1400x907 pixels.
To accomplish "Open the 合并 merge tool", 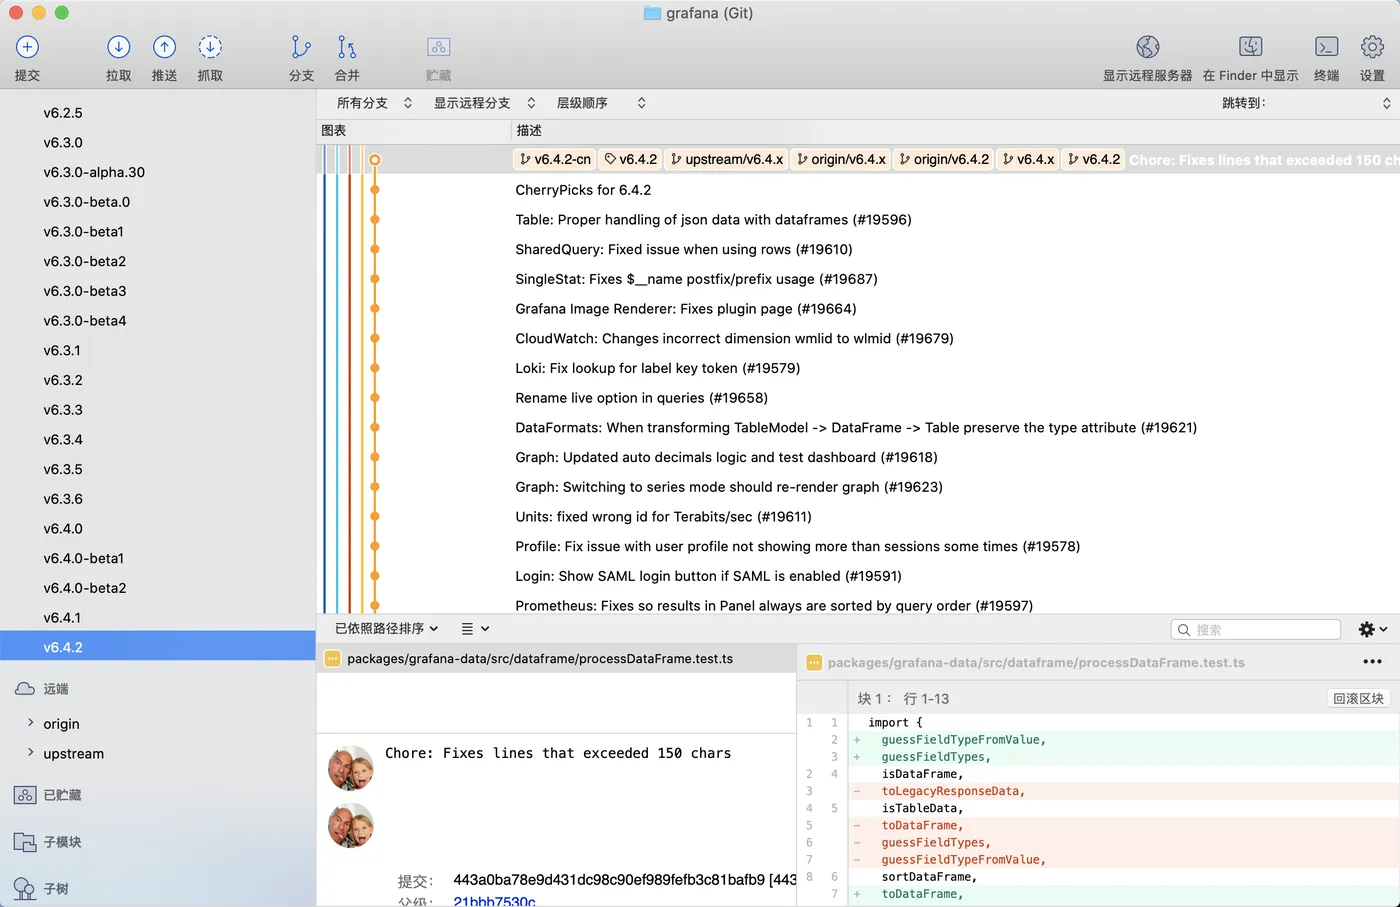I will pos(347,47).
